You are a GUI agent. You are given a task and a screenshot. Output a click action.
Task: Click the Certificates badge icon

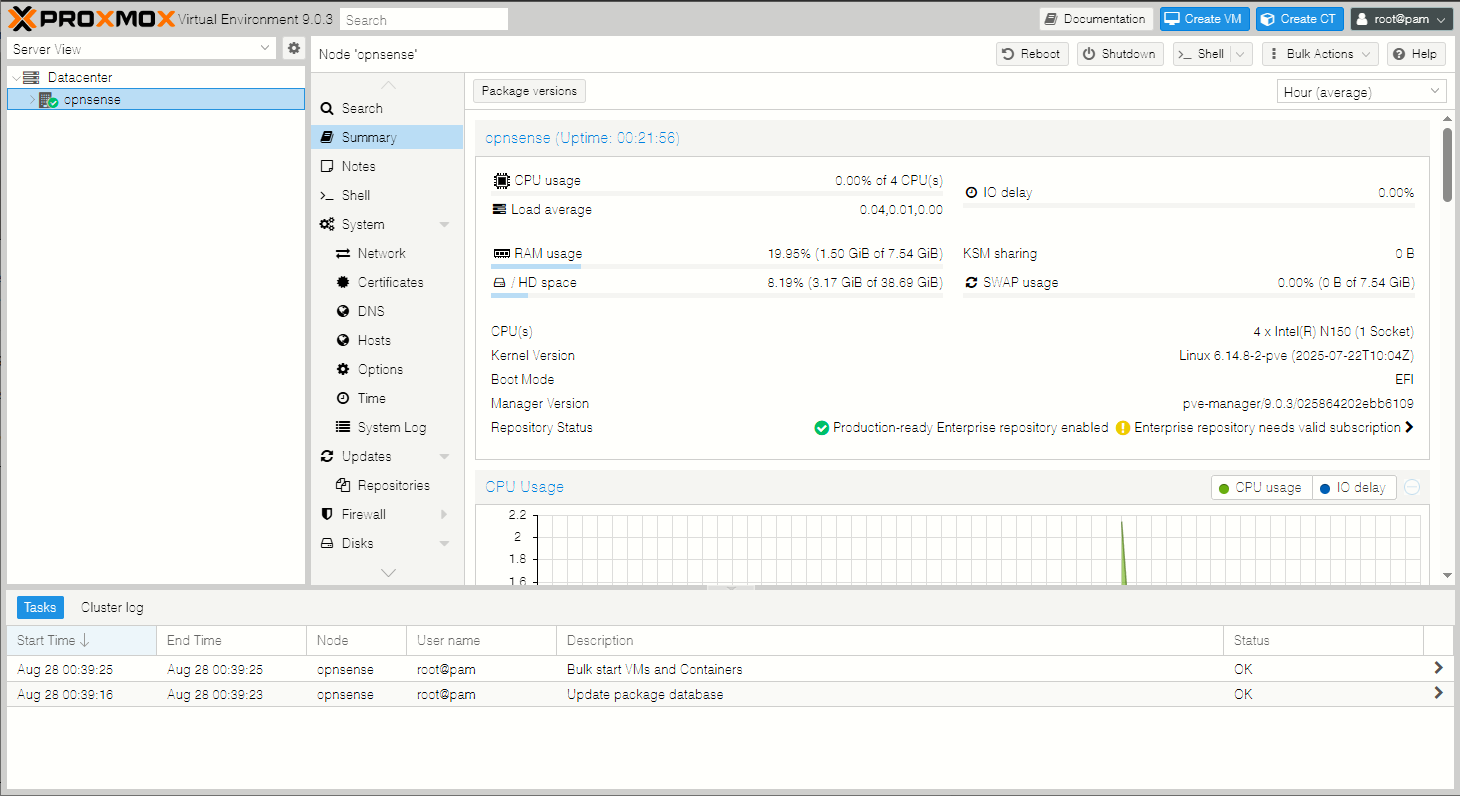click(x=343, y=282)
